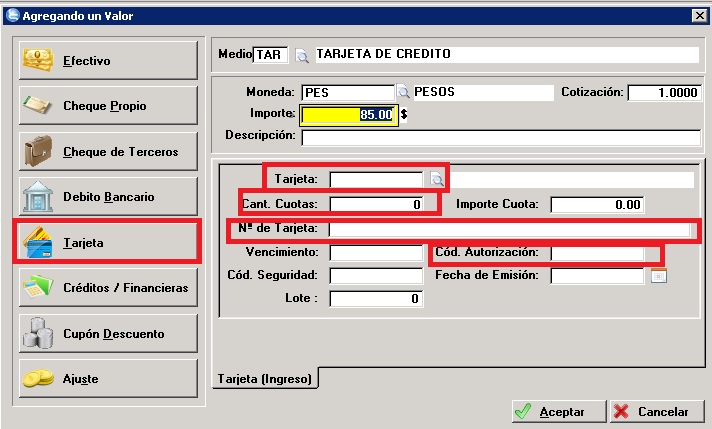
Task: Select the Tarjeta payment method
Action: click(108, 243)
